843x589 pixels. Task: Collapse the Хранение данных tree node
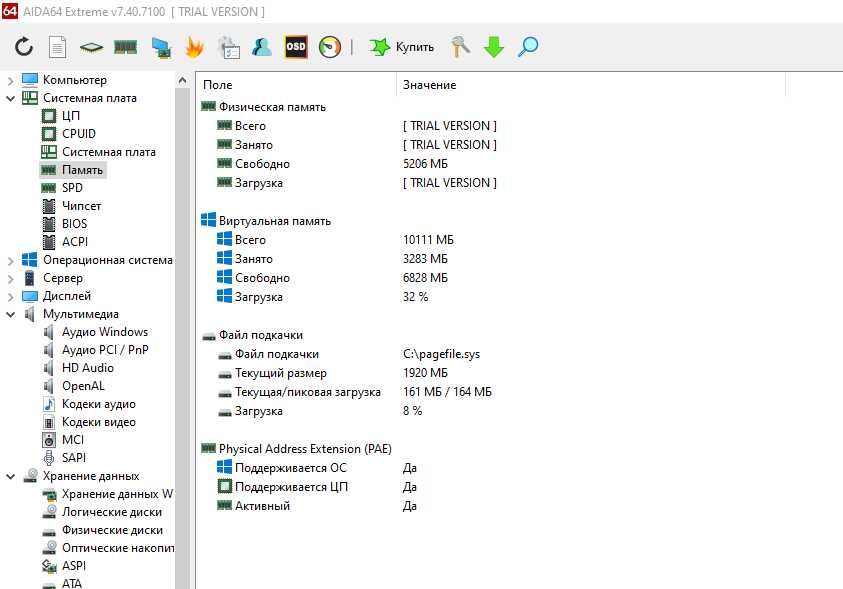pyautogui.click(x=10, y=477)
